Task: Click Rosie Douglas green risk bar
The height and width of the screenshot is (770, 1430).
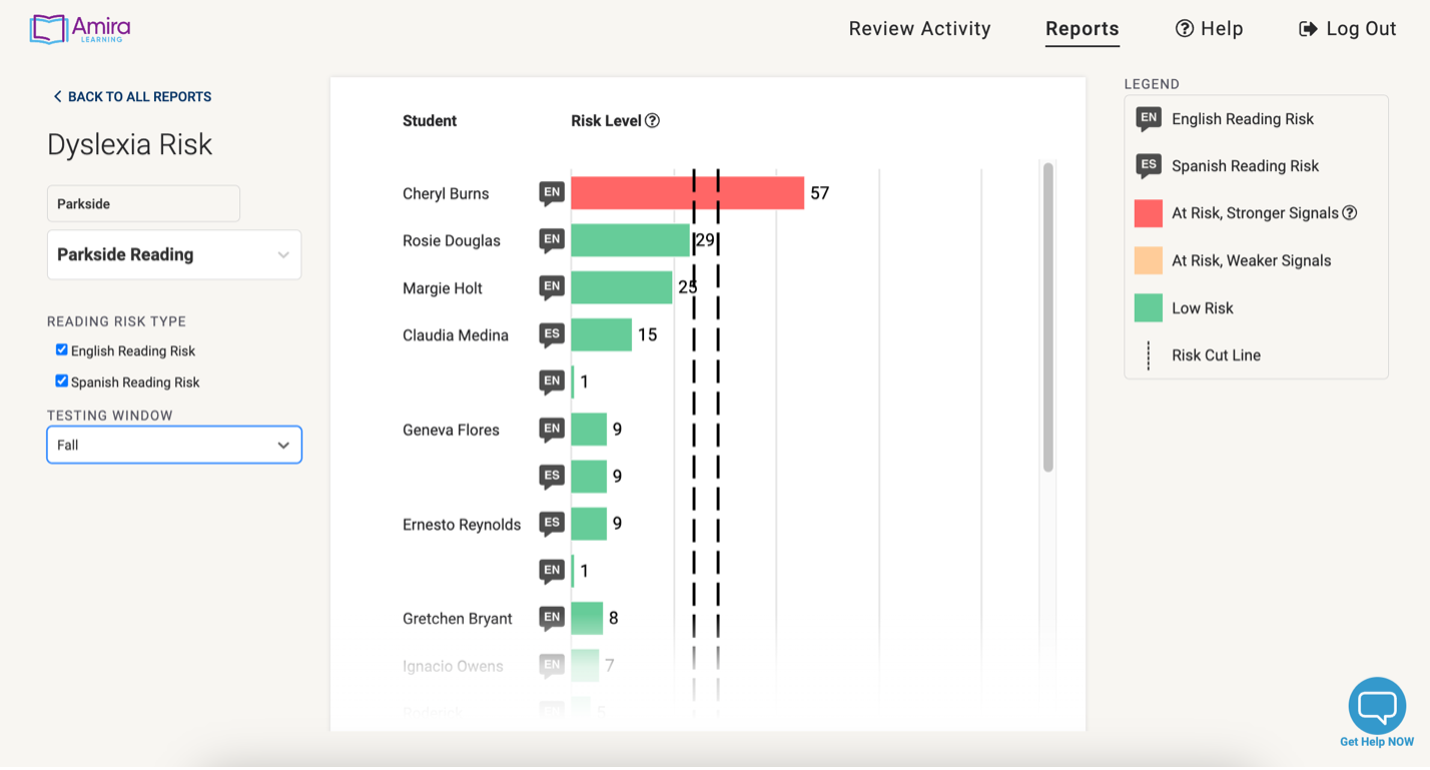Action: (630, 240)
